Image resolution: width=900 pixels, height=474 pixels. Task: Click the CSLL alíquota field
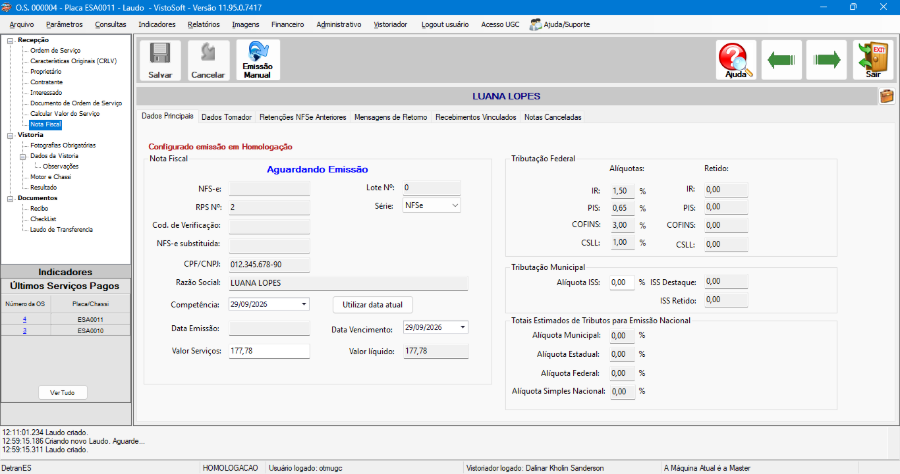623,243
